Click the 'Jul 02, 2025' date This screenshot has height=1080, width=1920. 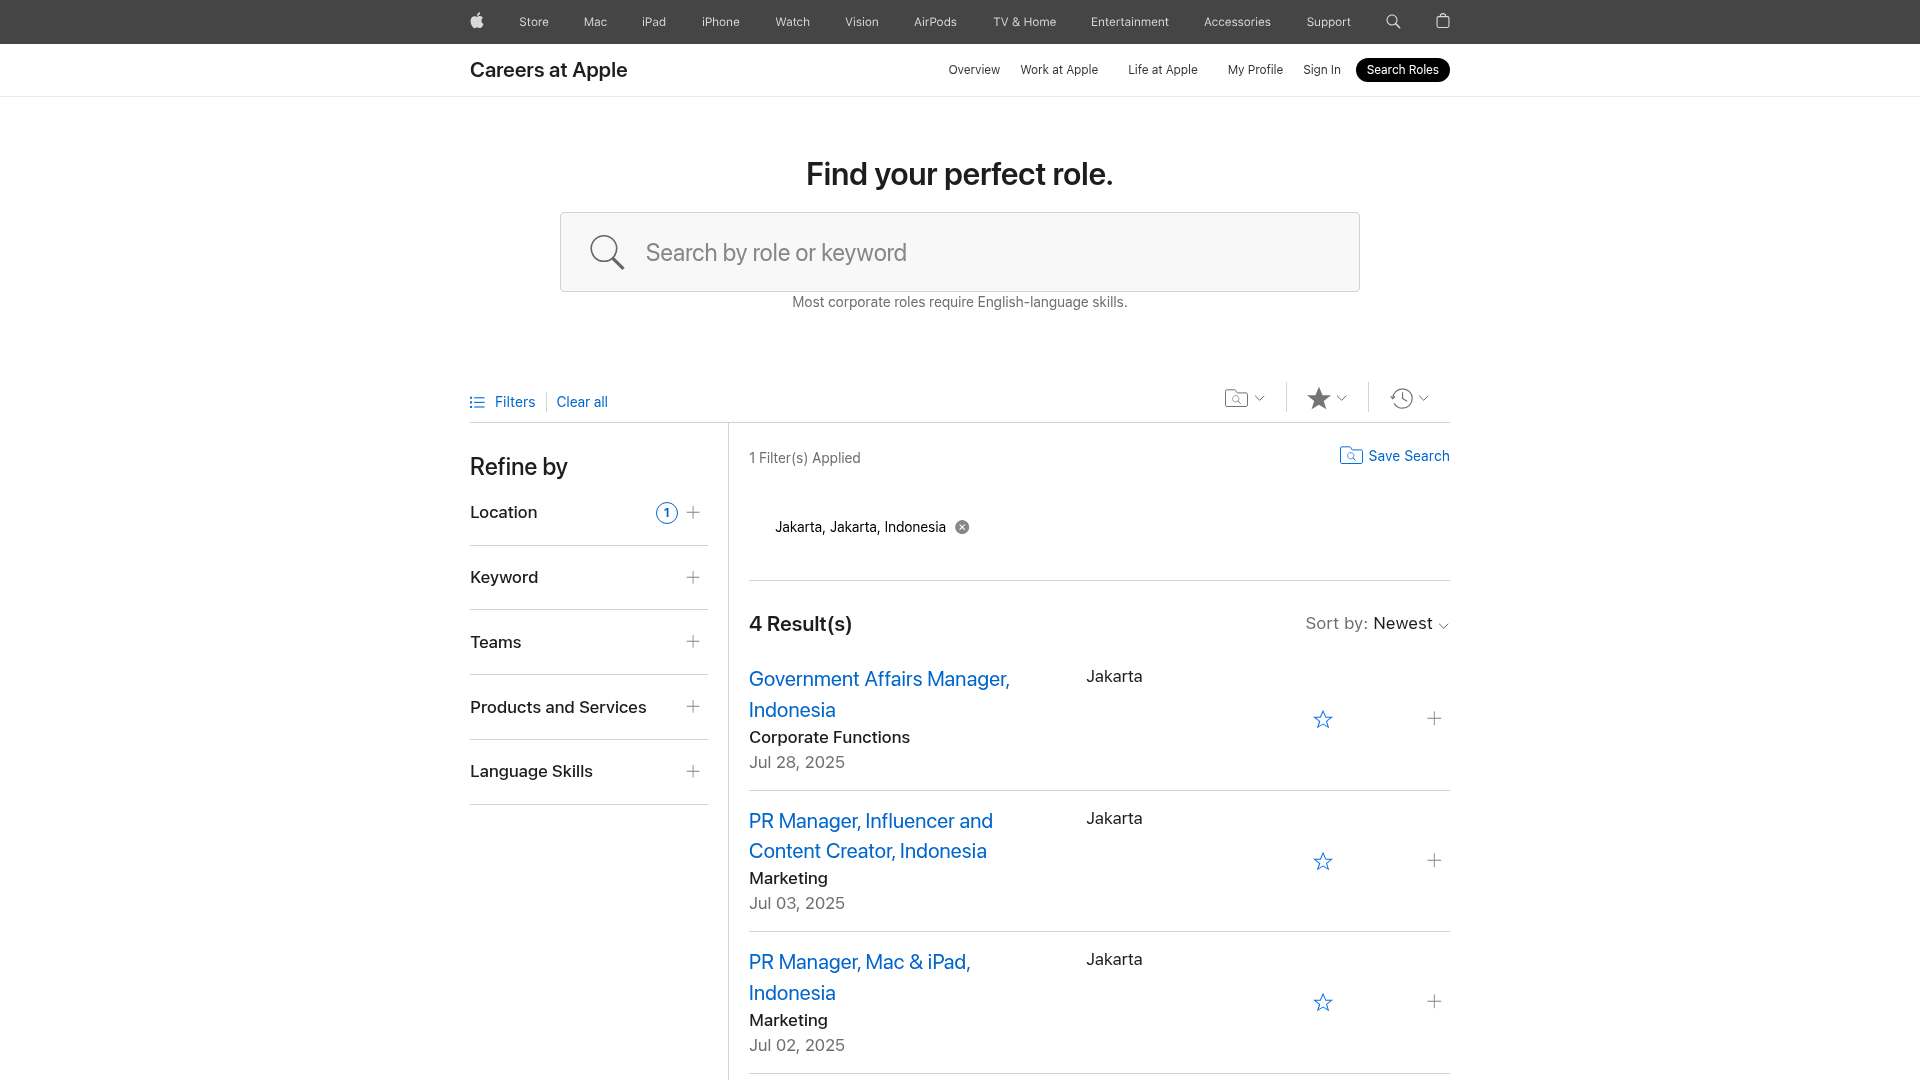pos(797,1045)
